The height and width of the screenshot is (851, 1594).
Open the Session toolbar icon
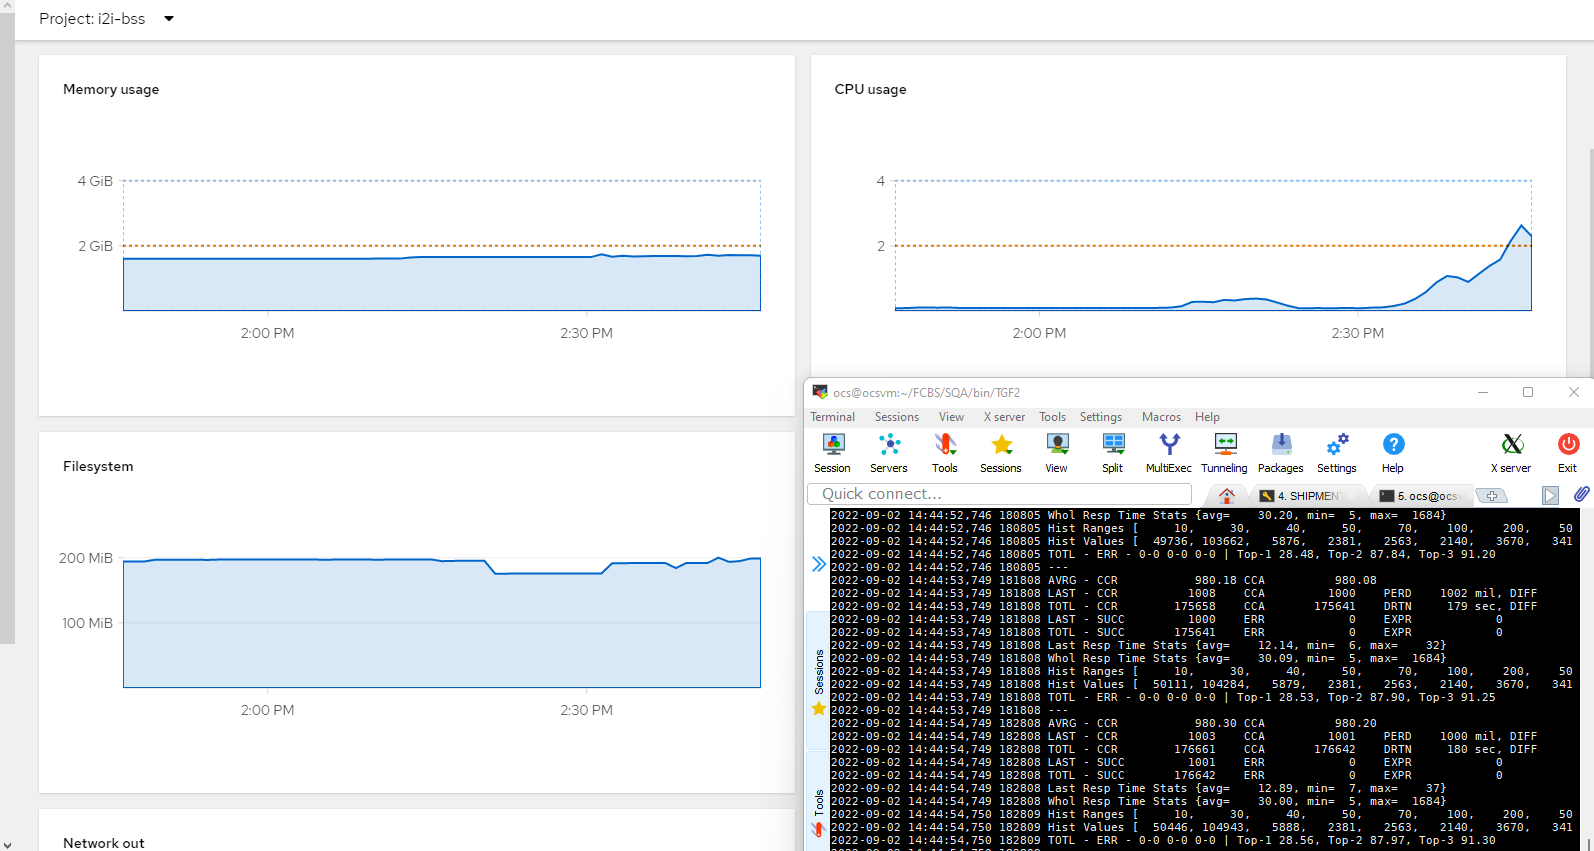832,453
